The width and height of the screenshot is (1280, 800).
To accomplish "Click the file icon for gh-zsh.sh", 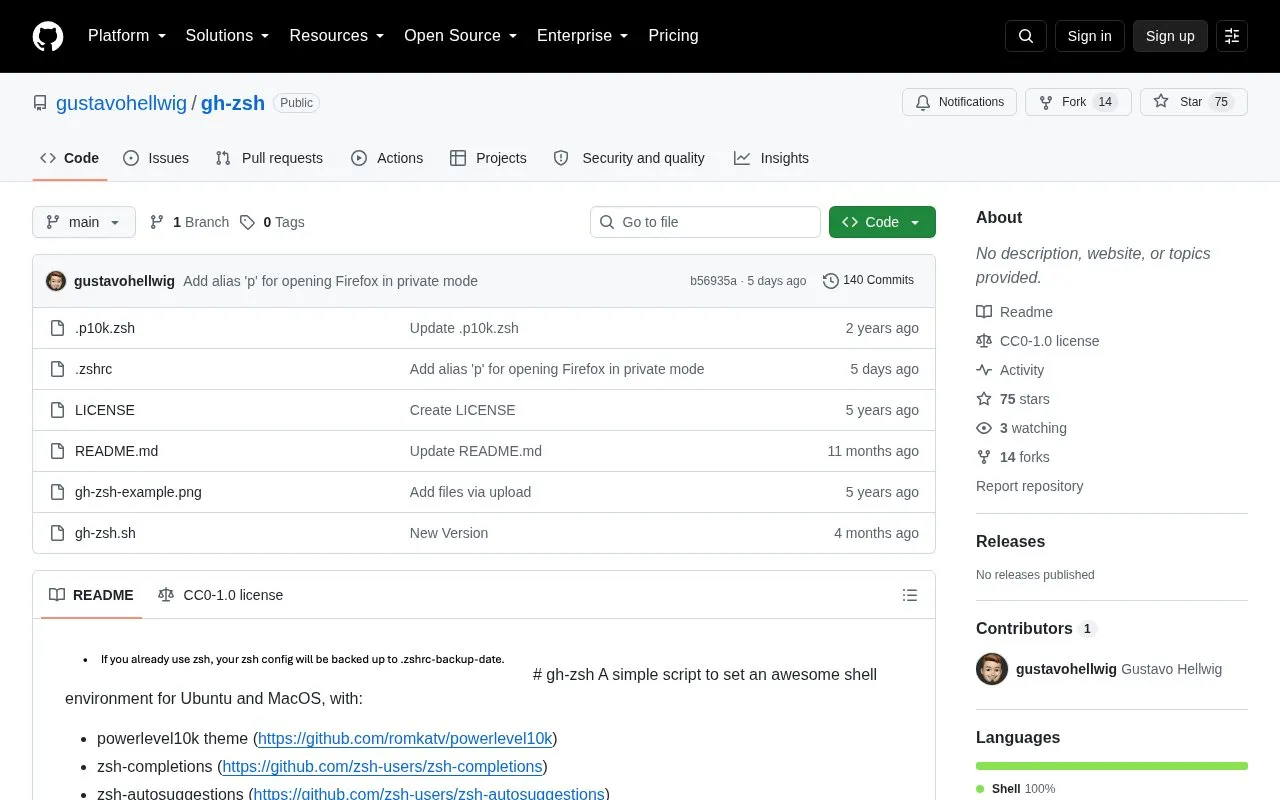I will [x=58, y=533].
